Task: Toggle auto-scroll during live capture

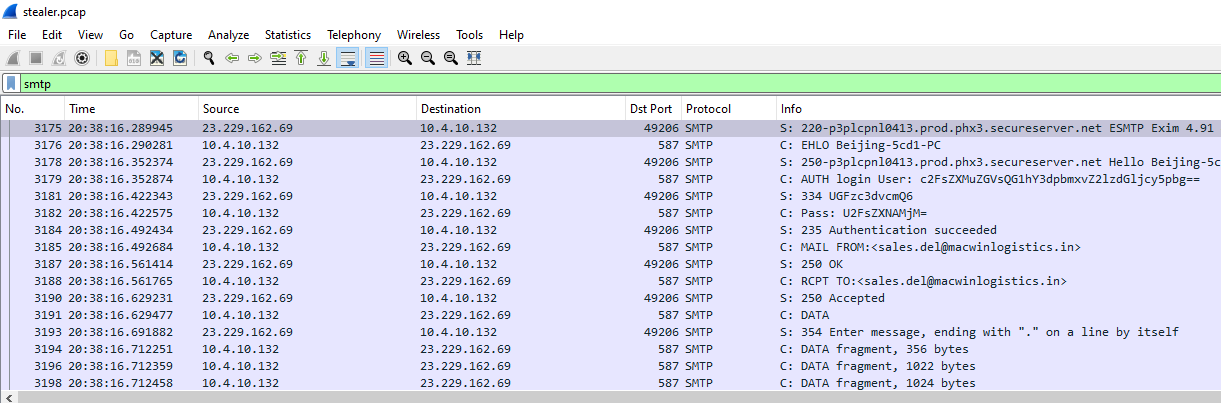Action: point(347,58)
